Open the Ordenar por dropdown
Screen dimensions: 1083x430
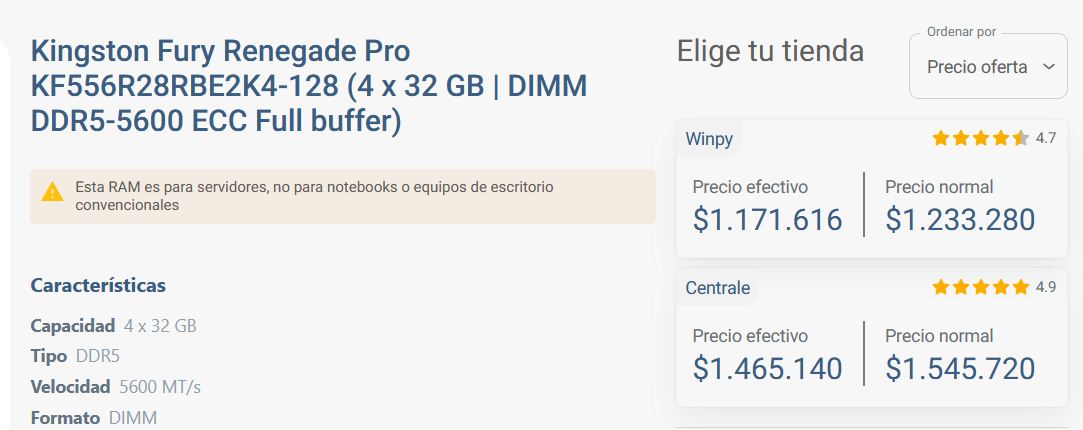pos(988,67)
